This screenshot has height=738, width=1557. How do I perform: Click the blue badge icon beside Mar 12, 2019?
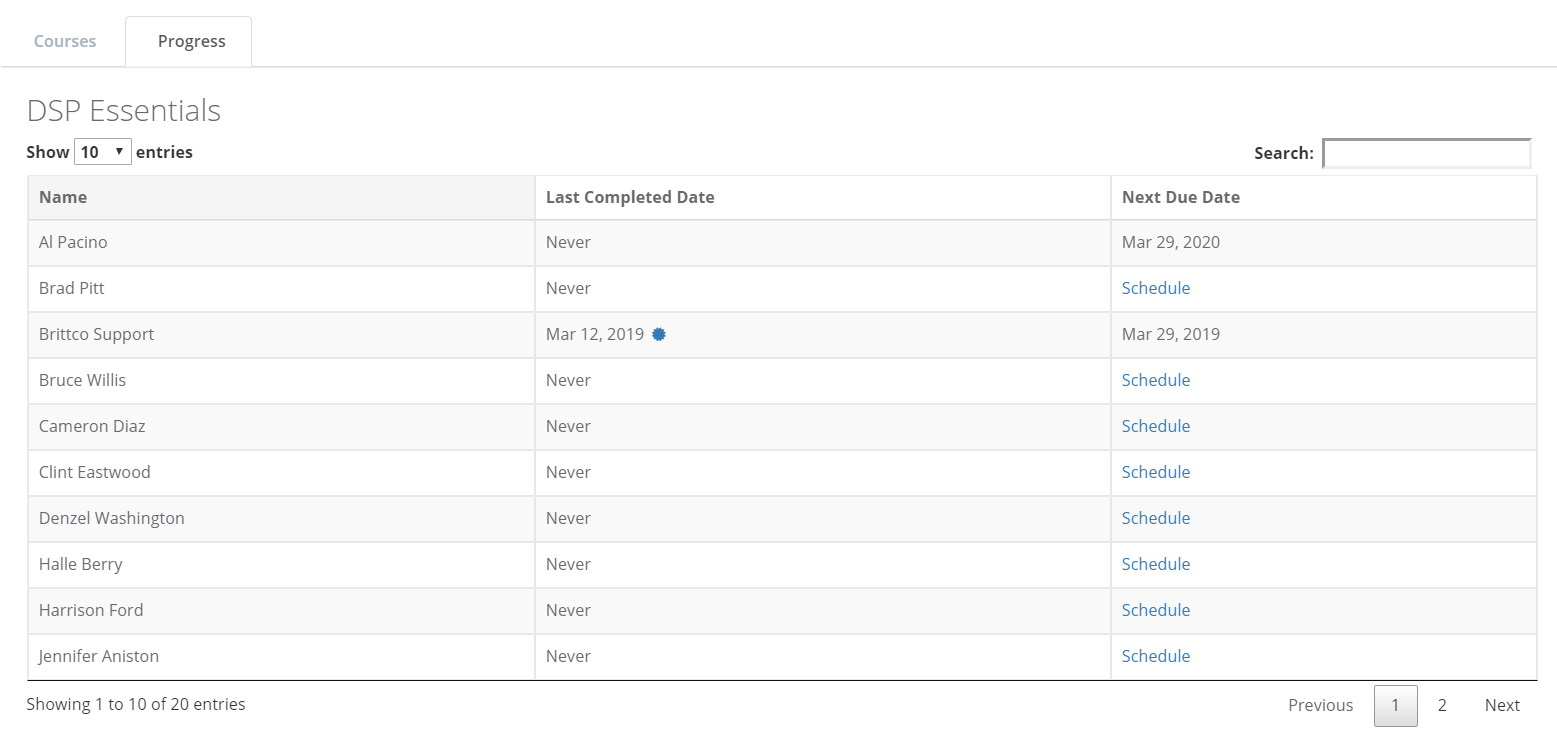pyautogui.click(x=659, y=335)
